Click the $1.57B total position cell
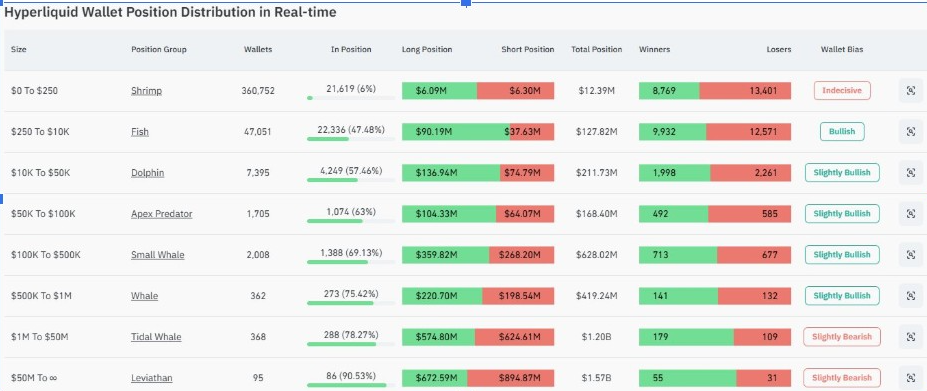Screen dimensions: 927x391 [597, 377]
